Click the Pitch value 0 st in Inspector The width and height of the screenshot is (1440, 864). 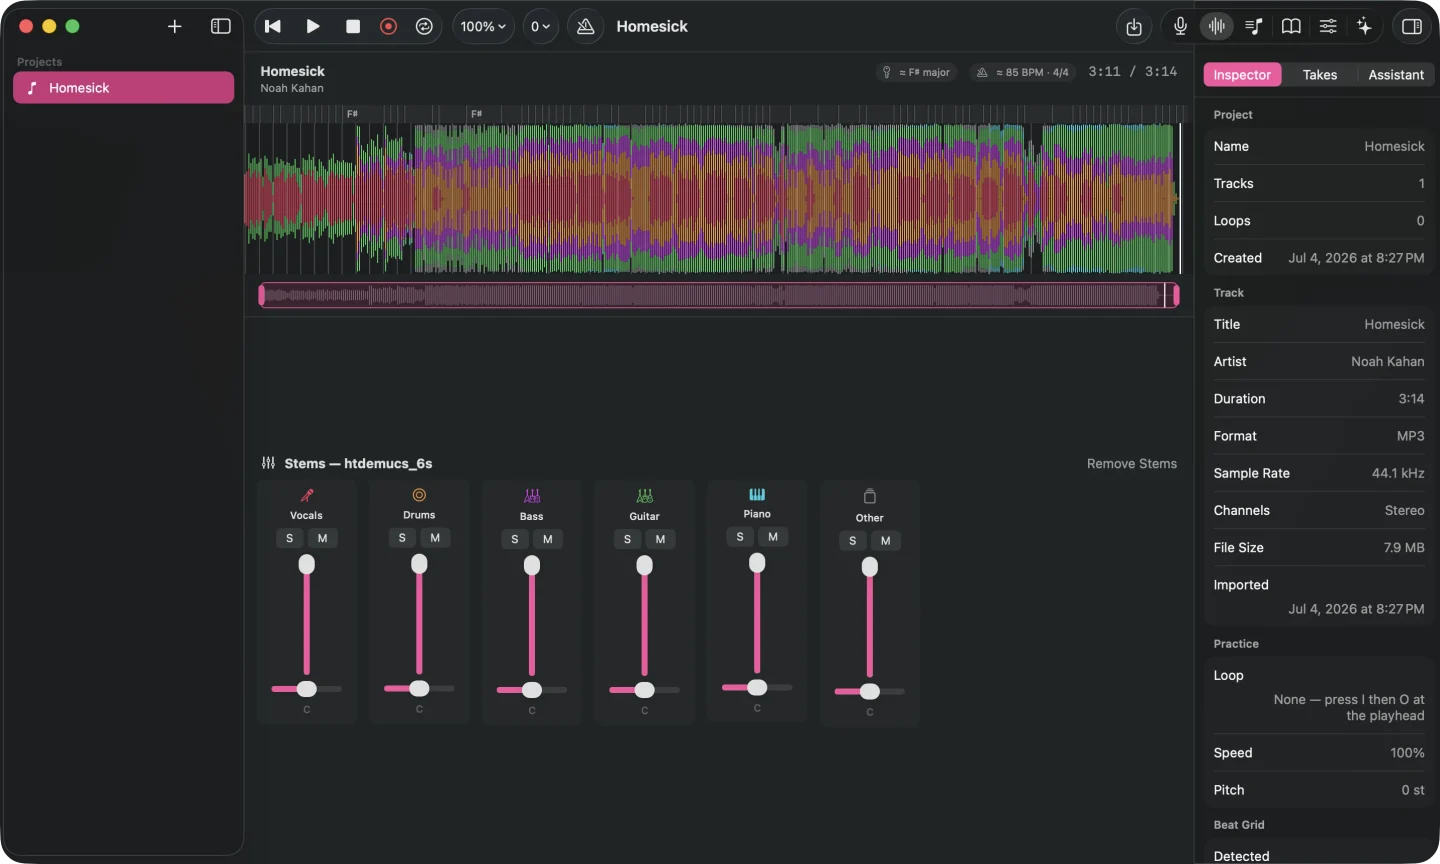(1413, 790)
